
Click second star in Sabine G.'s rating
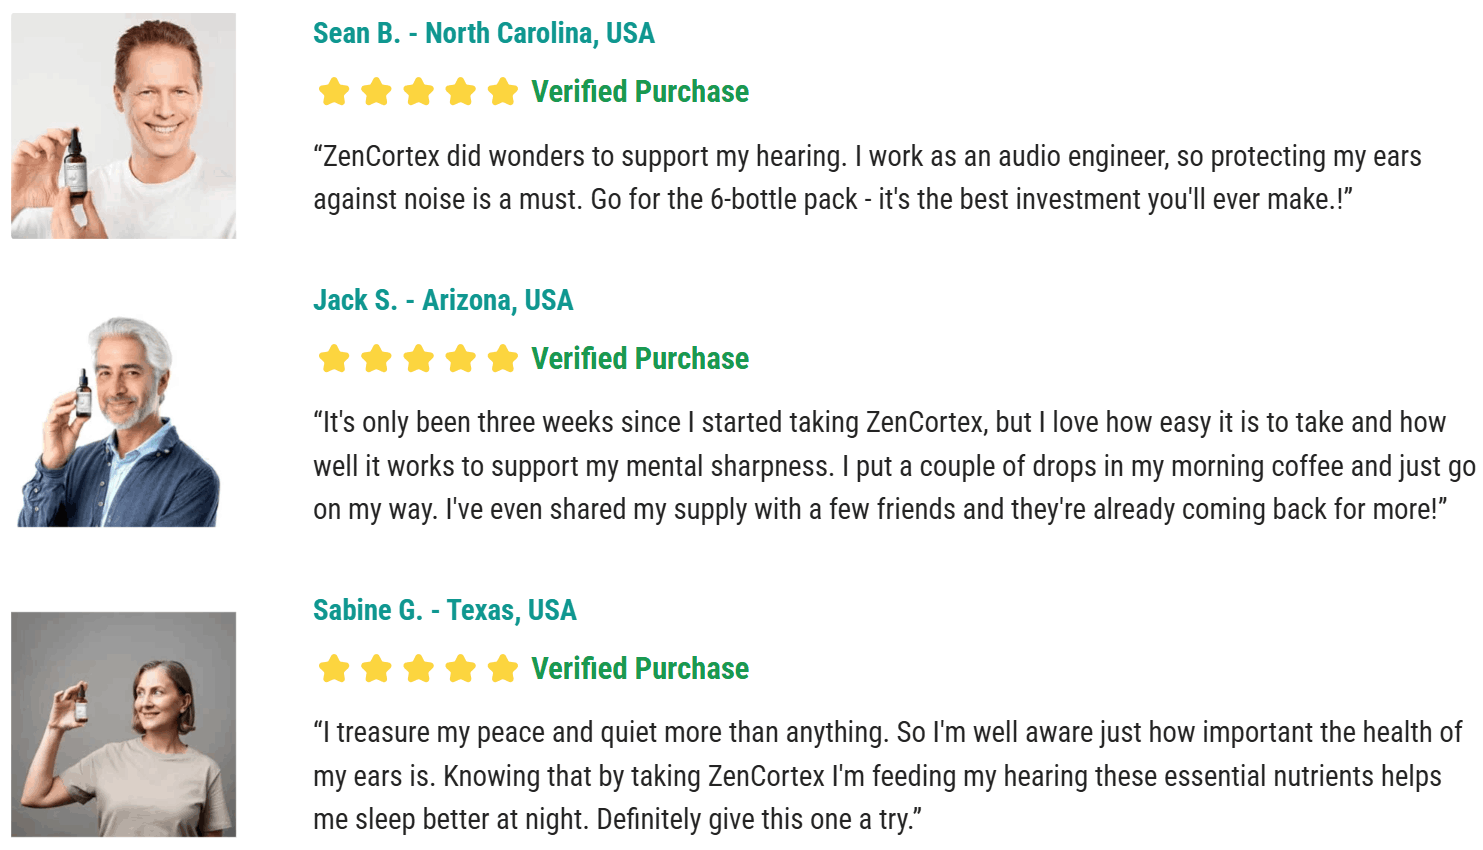point(376,669)
